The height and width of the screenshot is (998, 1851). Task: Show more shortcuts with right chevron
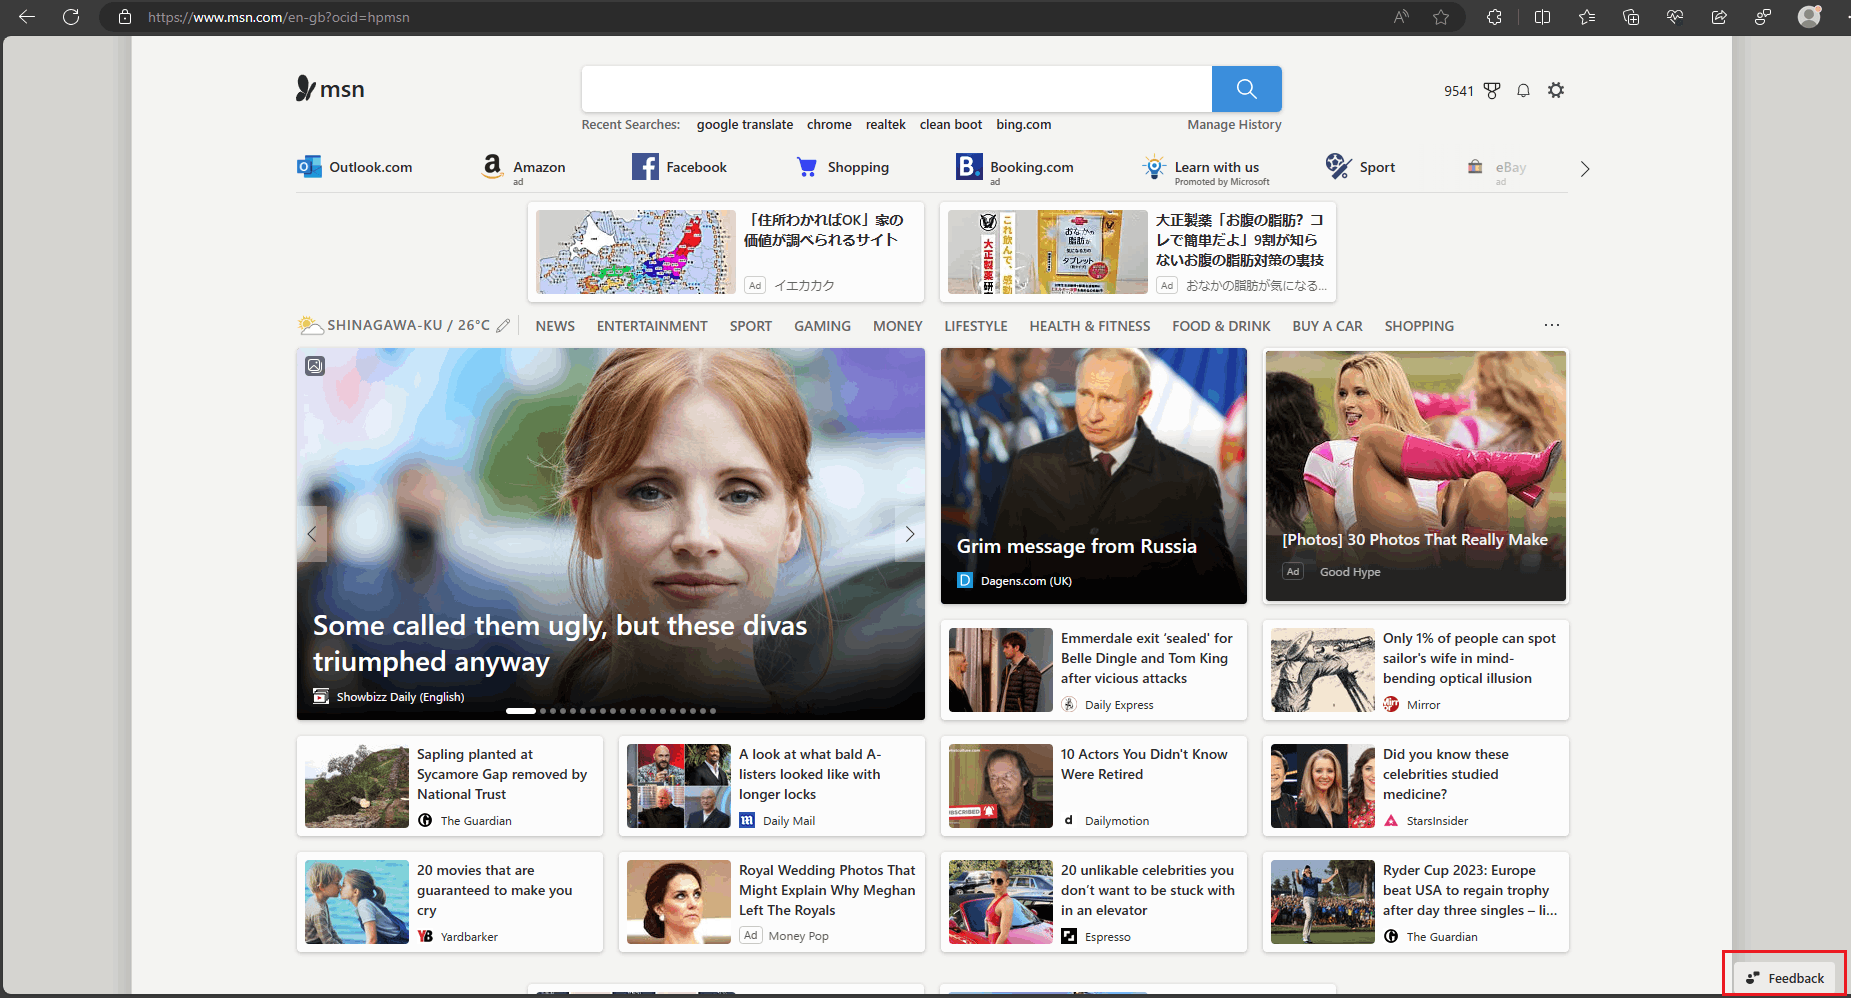[x=1584, y=168]
